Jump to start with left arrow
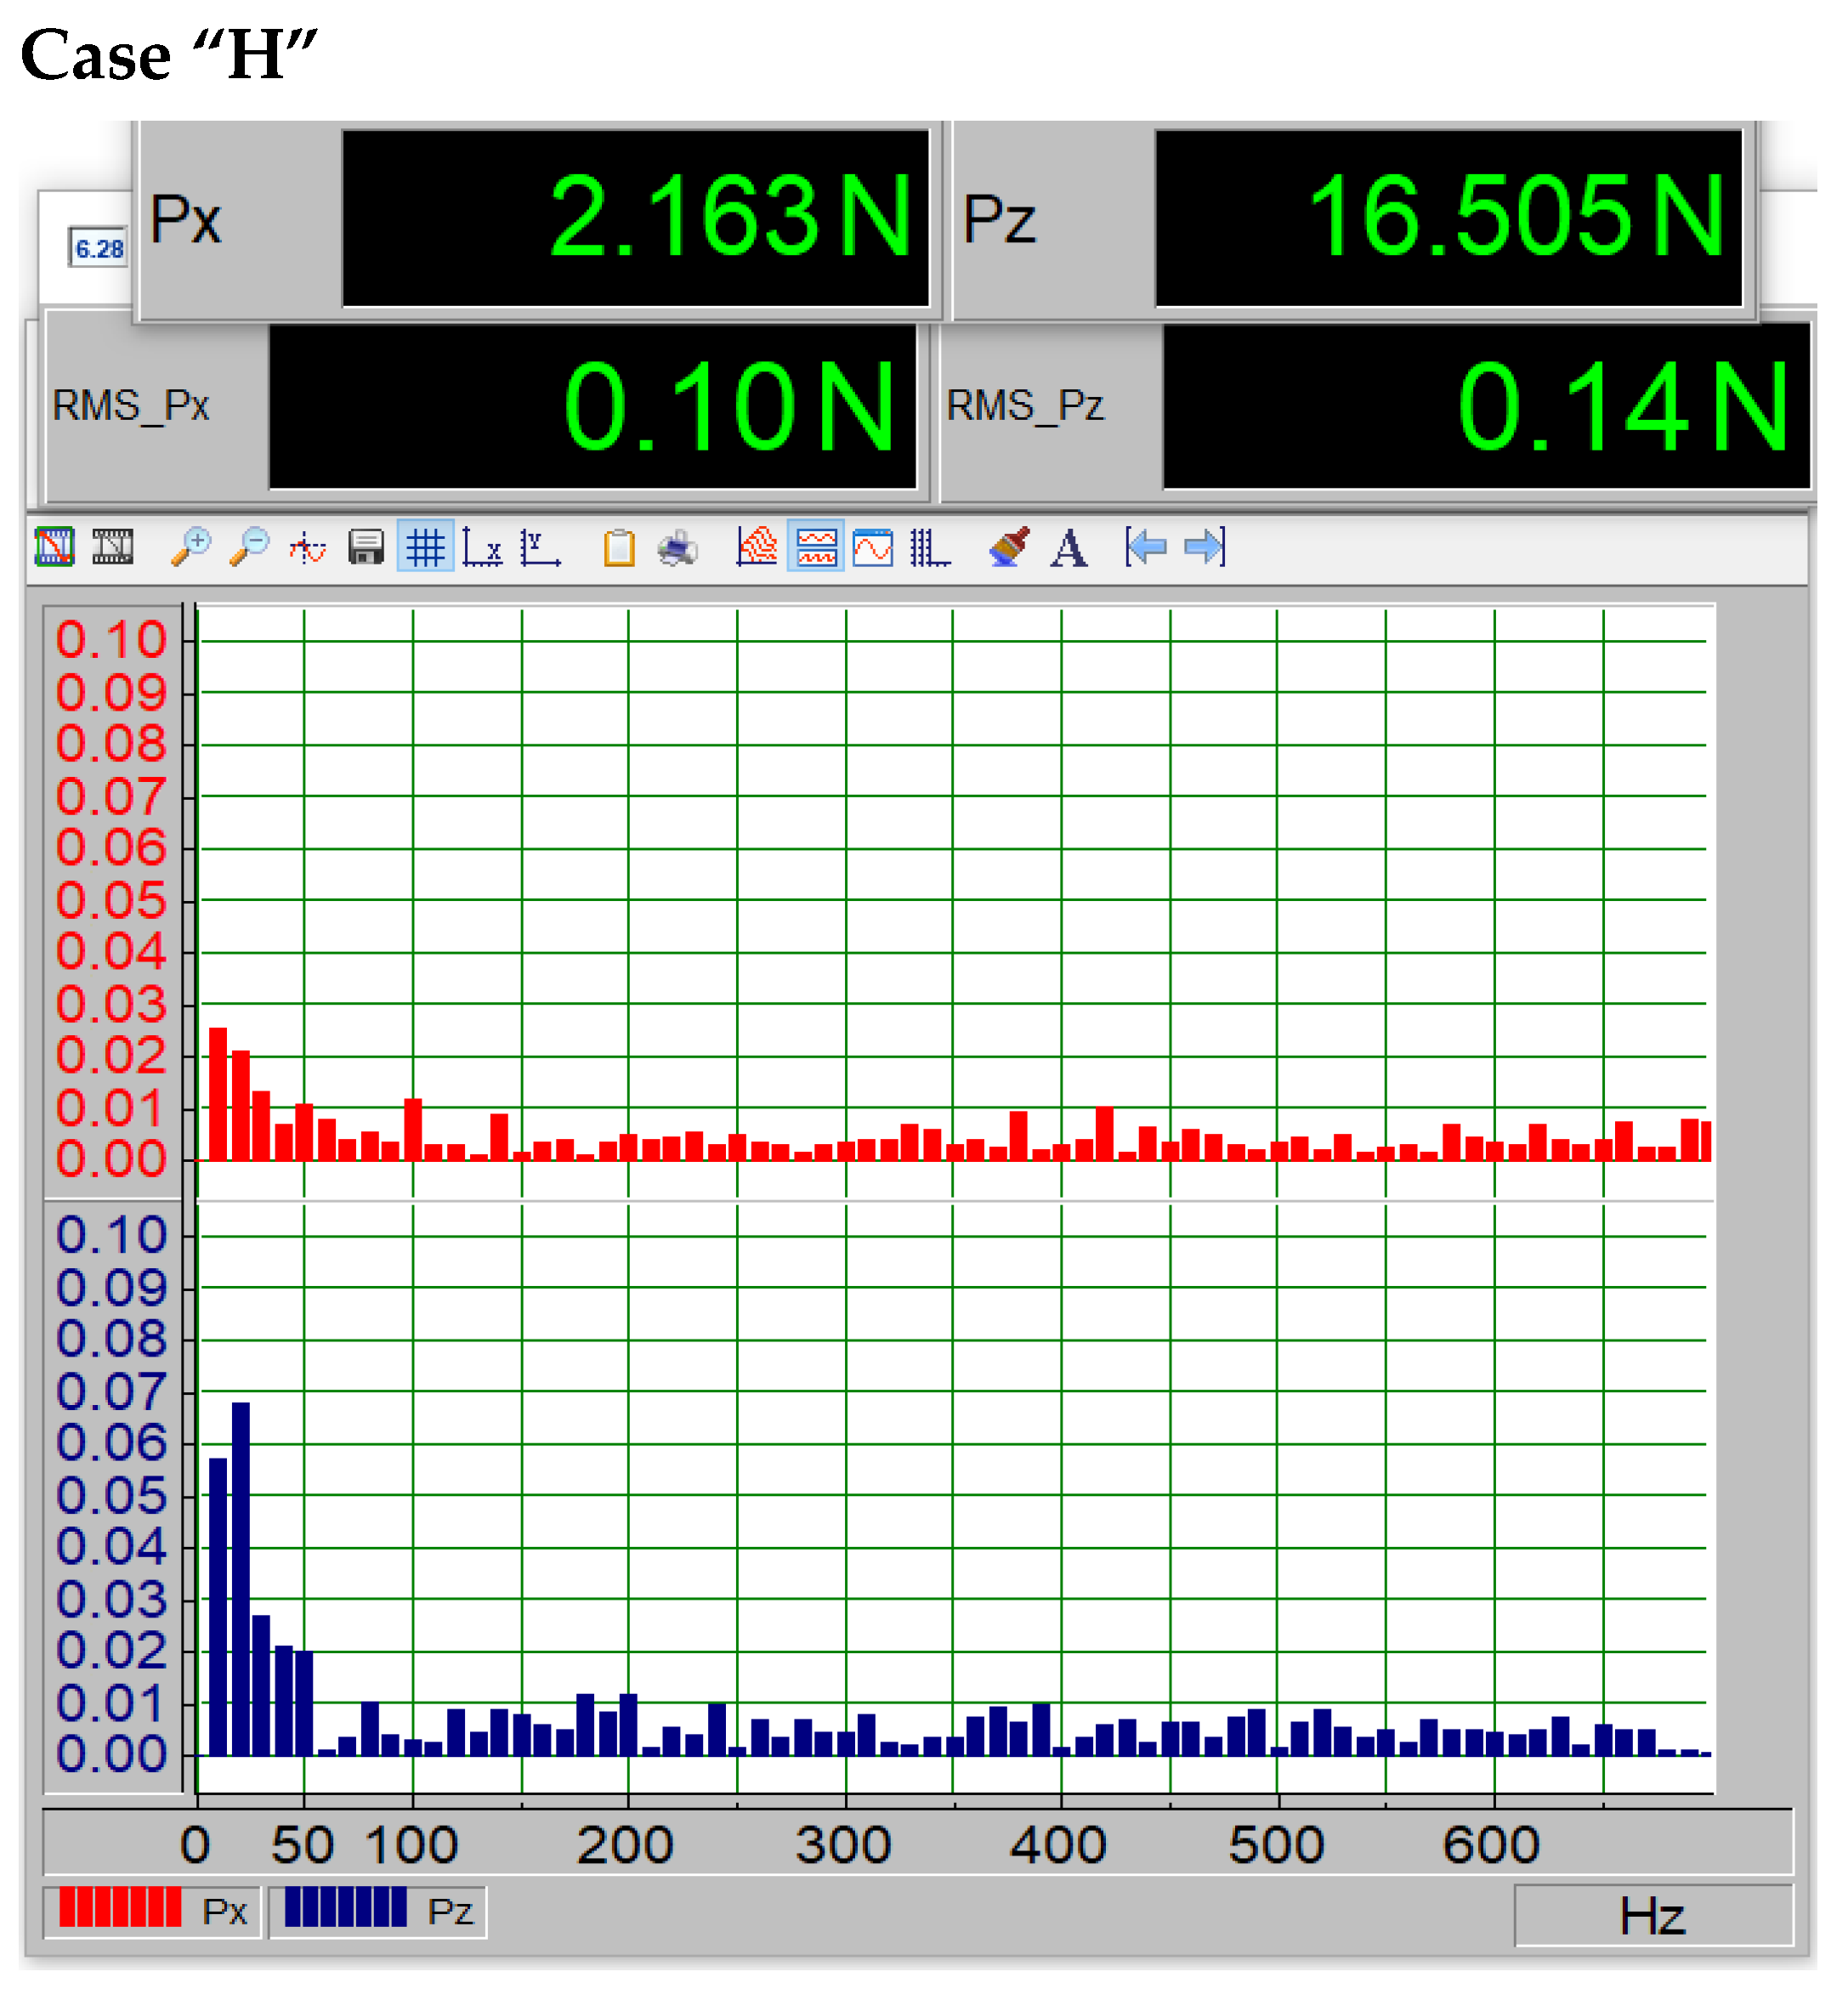Image resolution: width=1848 pixels, height=2000 pixels. [1146, 548]
